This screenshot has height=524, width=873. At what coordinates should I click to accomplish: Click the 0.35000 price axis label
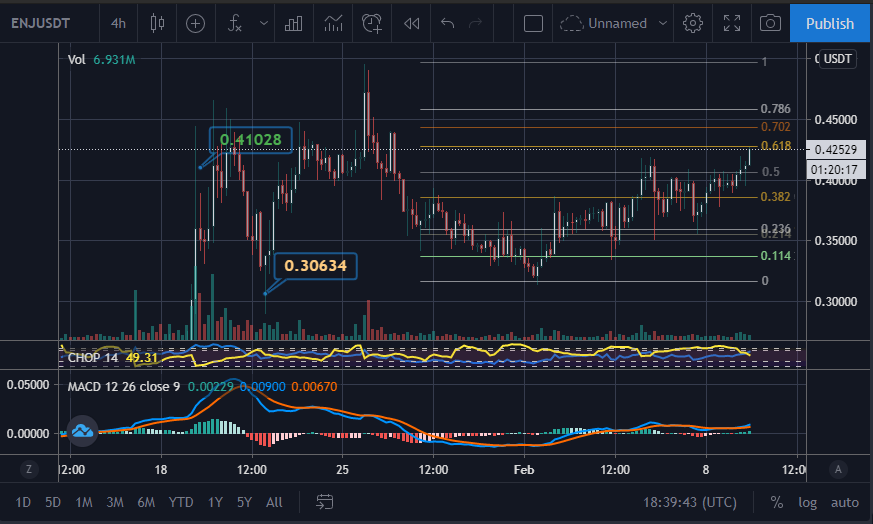(x=836, y=241)
